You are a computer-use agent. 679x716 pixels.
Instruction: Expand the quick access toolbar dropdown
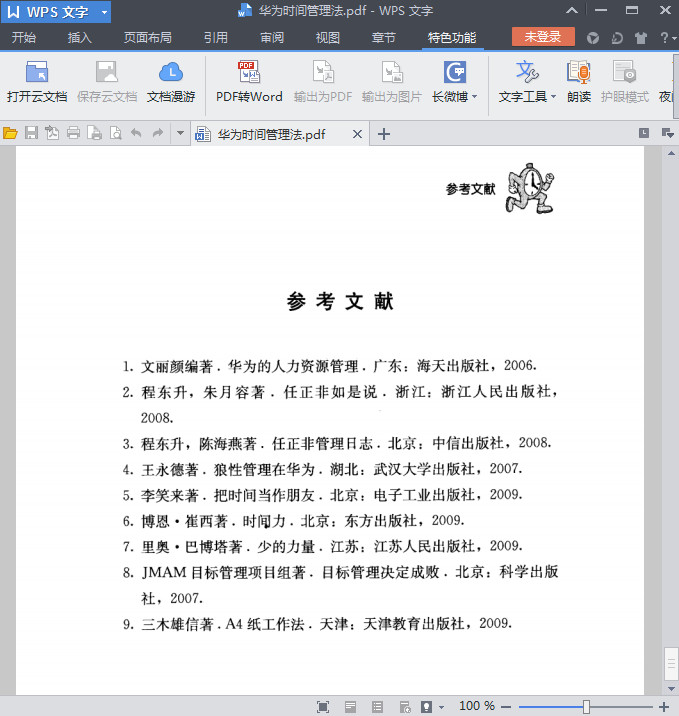(180, 133)
